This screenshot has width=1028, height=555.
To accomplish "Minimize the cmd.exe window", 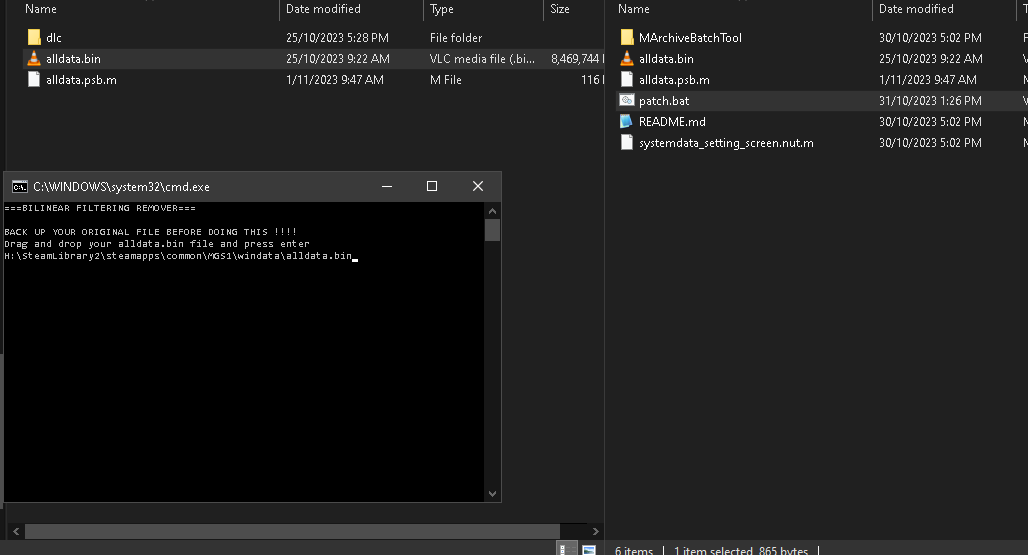I will (x=387, y=186).
